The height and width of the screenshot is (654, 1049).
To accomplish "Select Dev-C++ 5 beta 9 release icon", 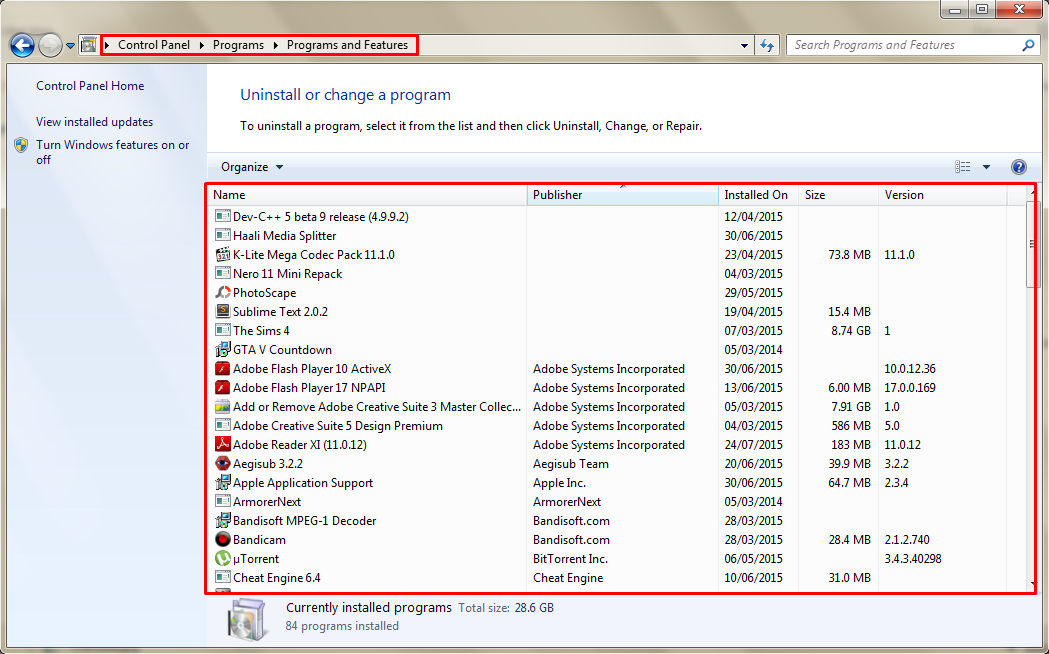I will click(x=223, y=216).
